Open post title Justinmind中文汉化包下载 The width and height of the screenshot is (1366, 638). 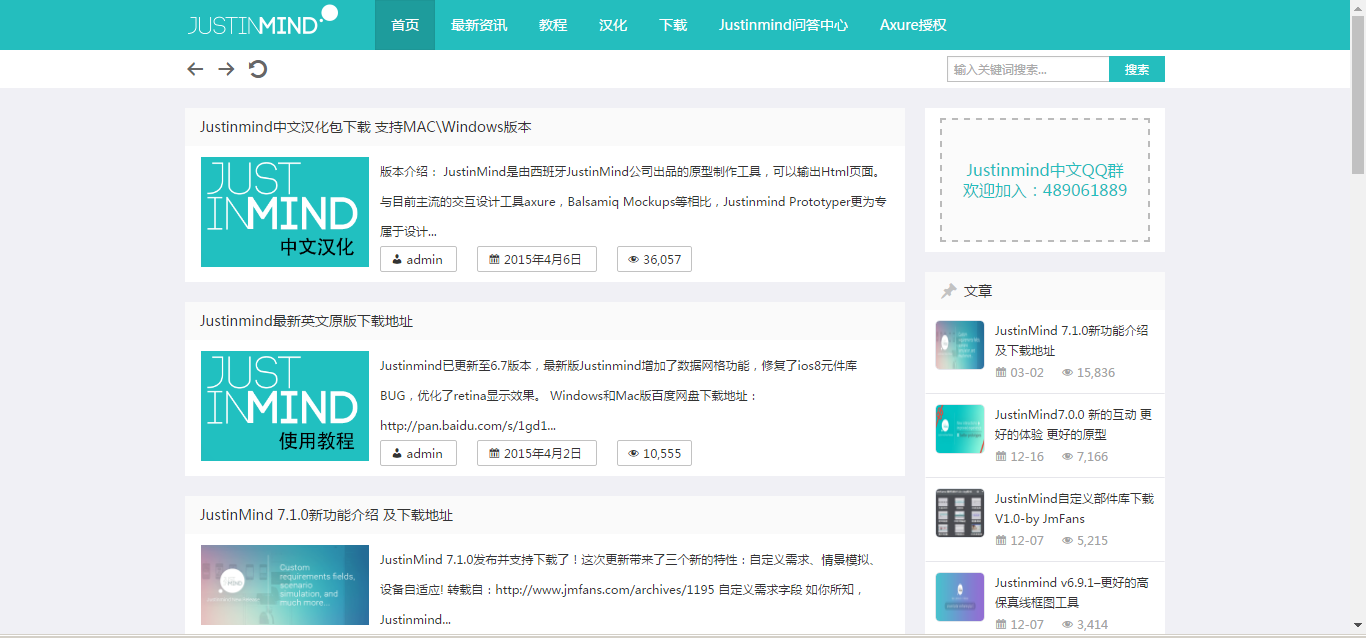point(366,127)
